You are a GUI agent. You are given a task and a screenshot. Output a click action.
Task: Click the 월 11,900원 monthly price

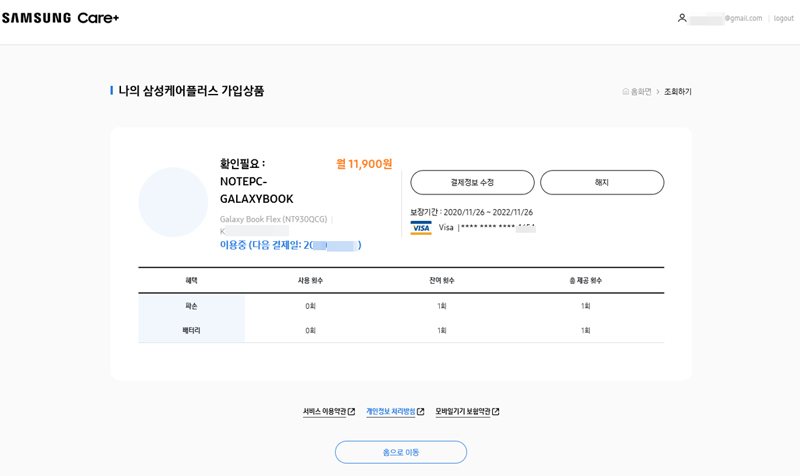coord(364,164)
